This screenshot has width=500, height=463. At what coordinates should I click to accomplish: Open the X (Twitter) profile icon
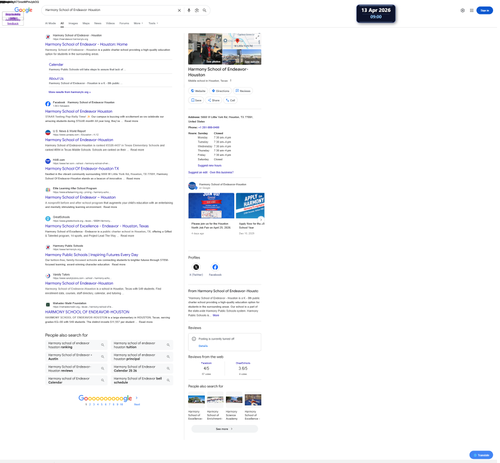coord(196,267)
